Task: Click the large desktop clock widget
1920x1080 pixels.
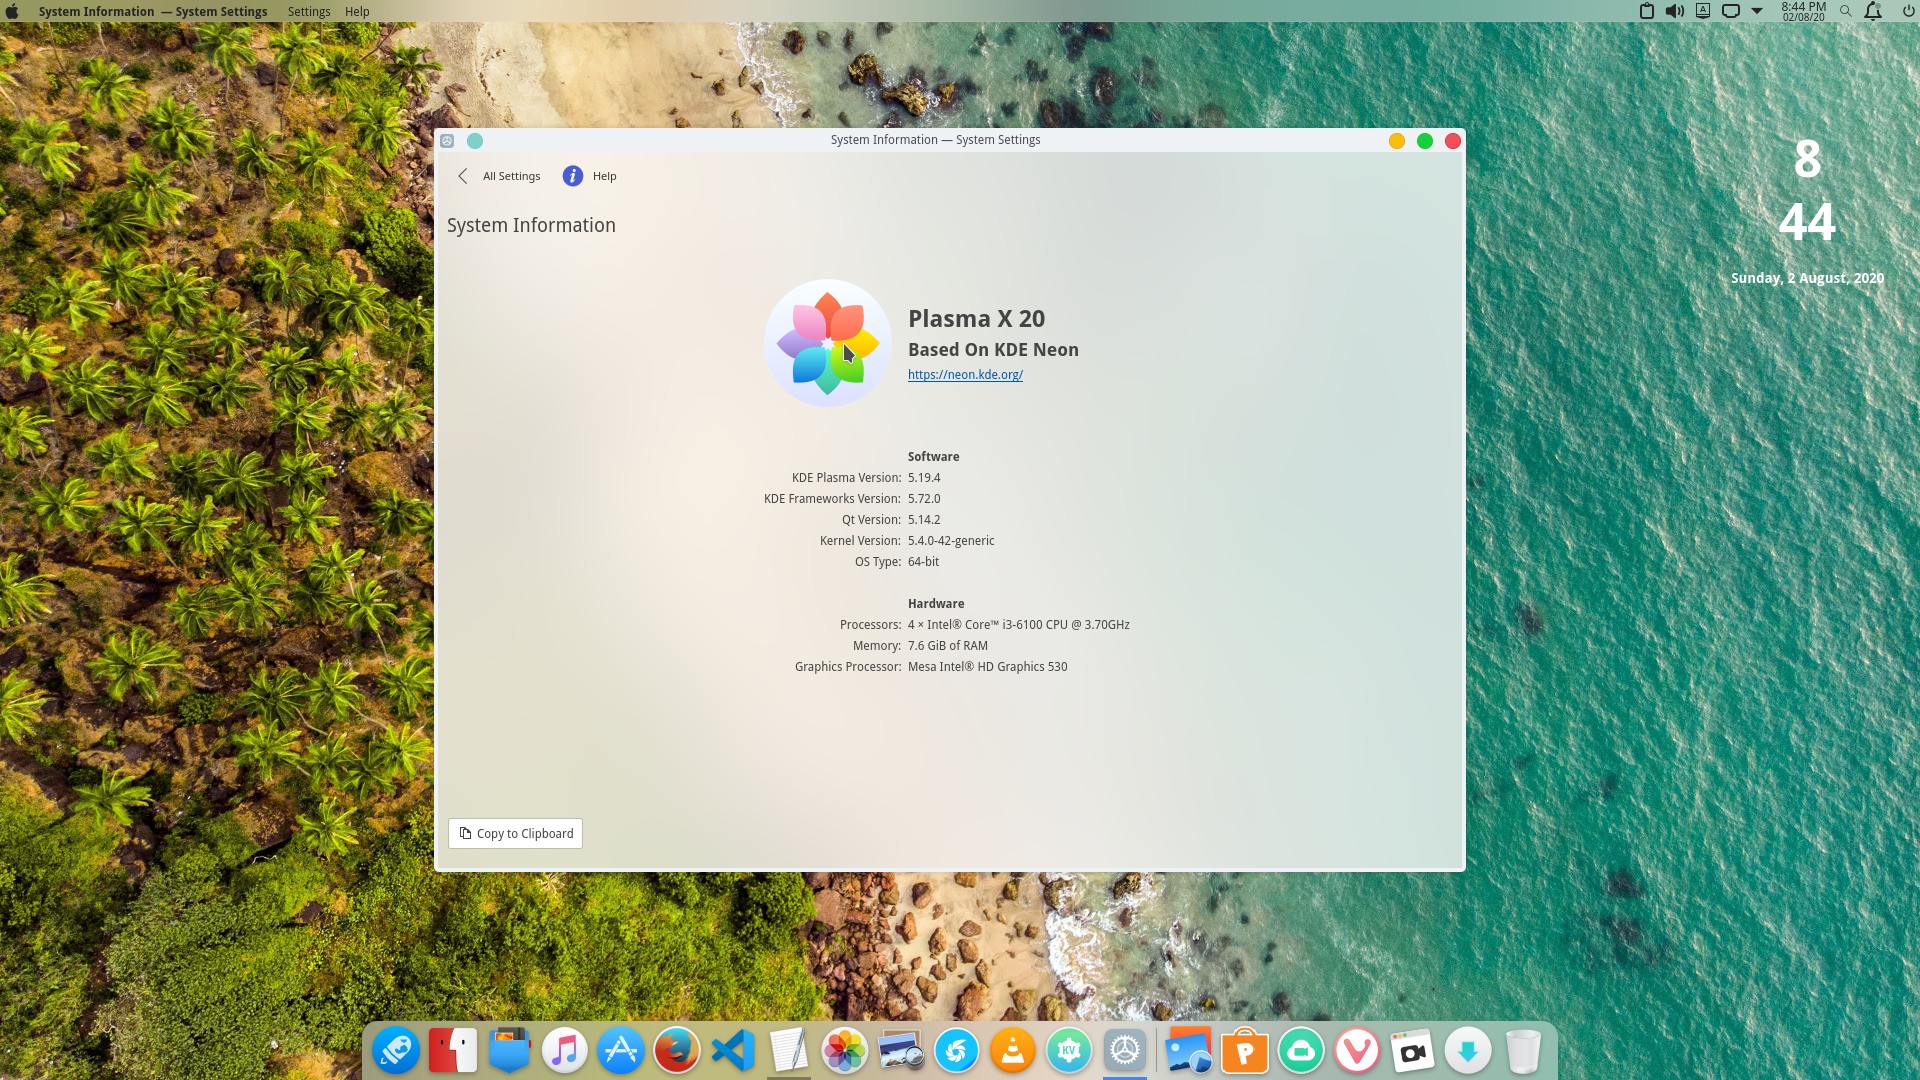Action: [x=1807, y=190]
